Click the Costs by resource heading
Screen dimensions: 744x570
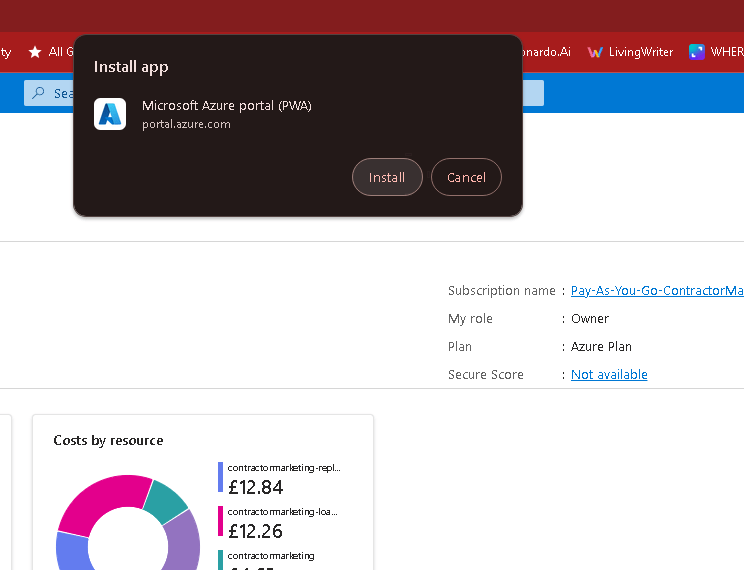coord(108,440)
